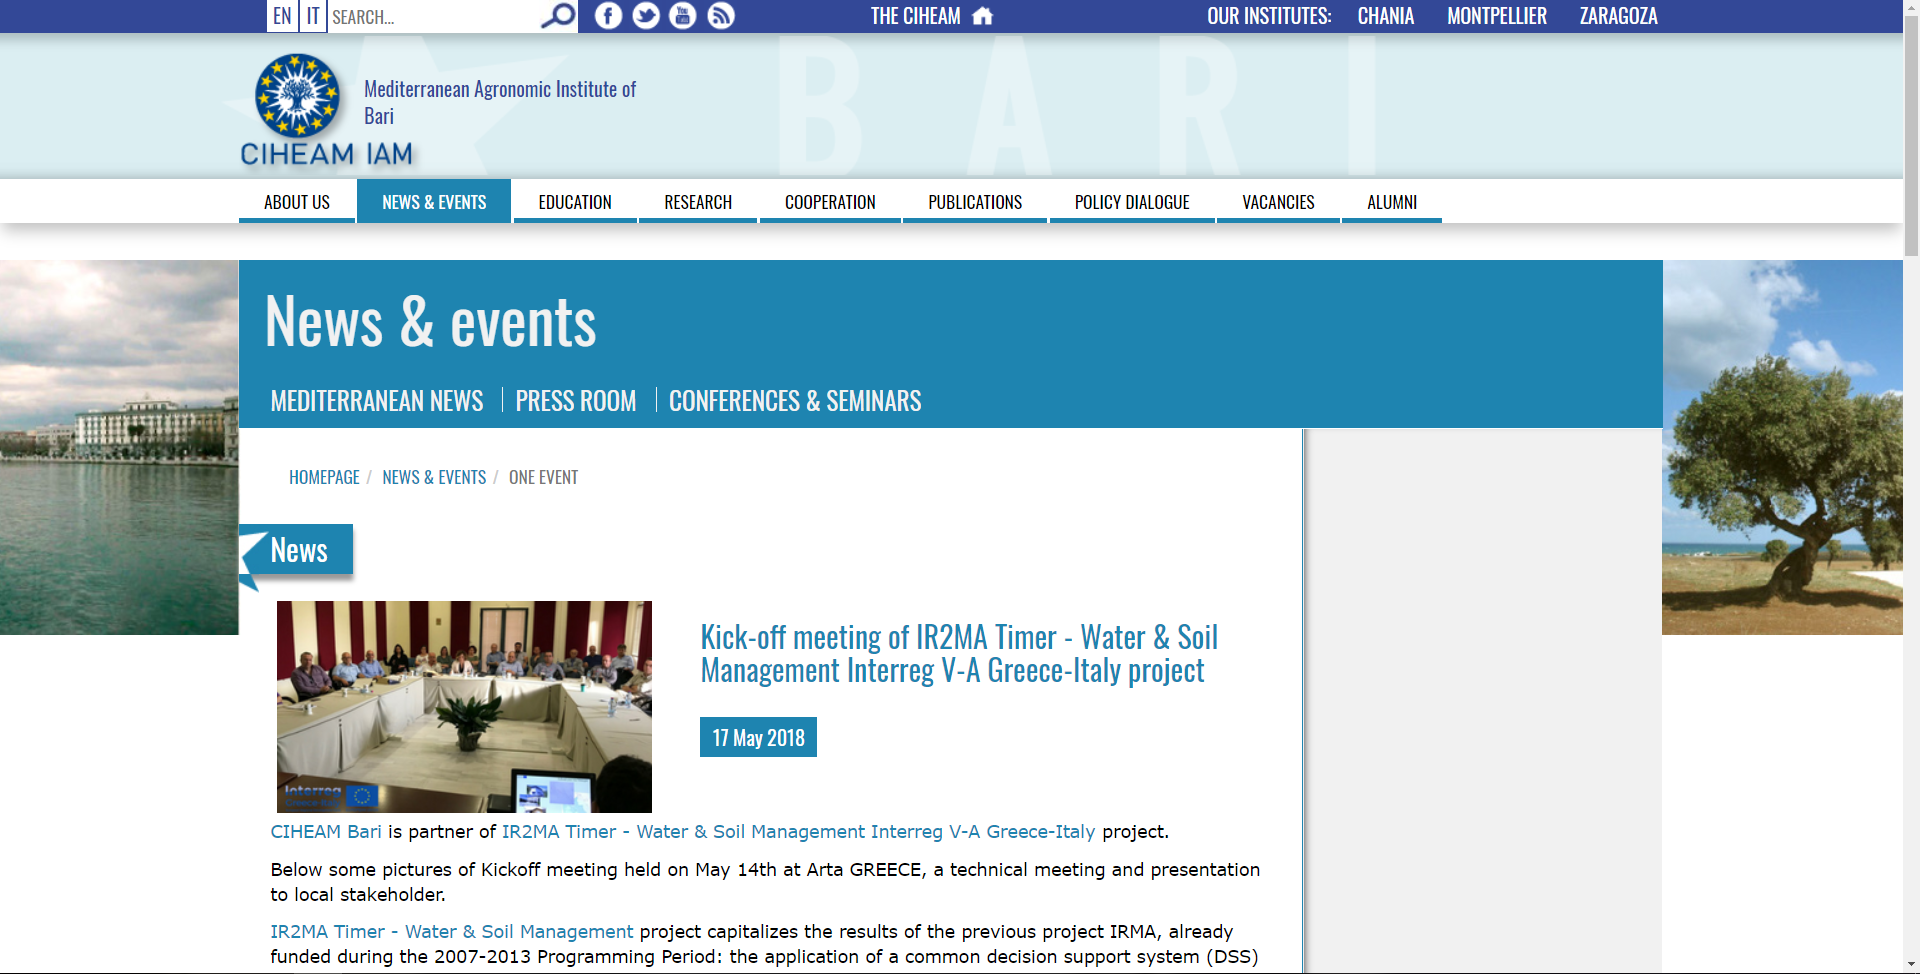Image resolution: width=1920 pixels, height=974 pixels.
Task: Click the olive tree side photo
Action: click(x=1782, y=447)
